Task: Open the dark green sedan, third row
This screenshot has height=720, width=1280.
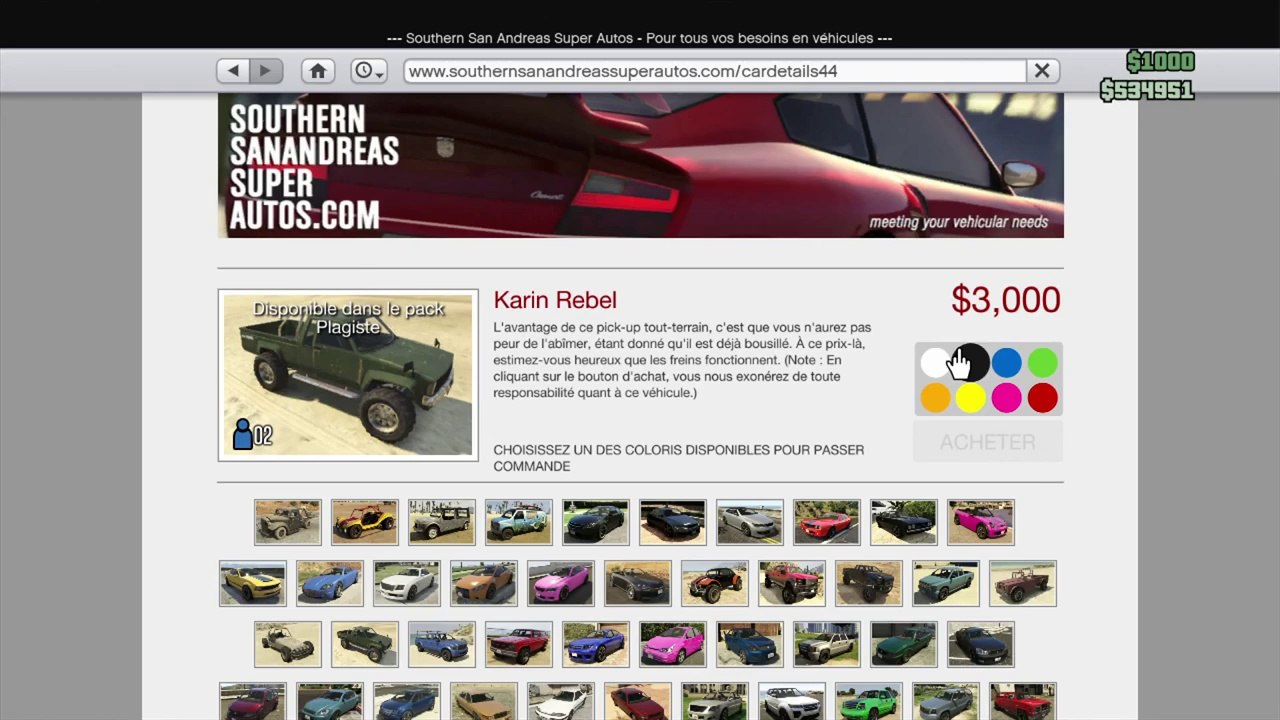Action: [904, 645]
